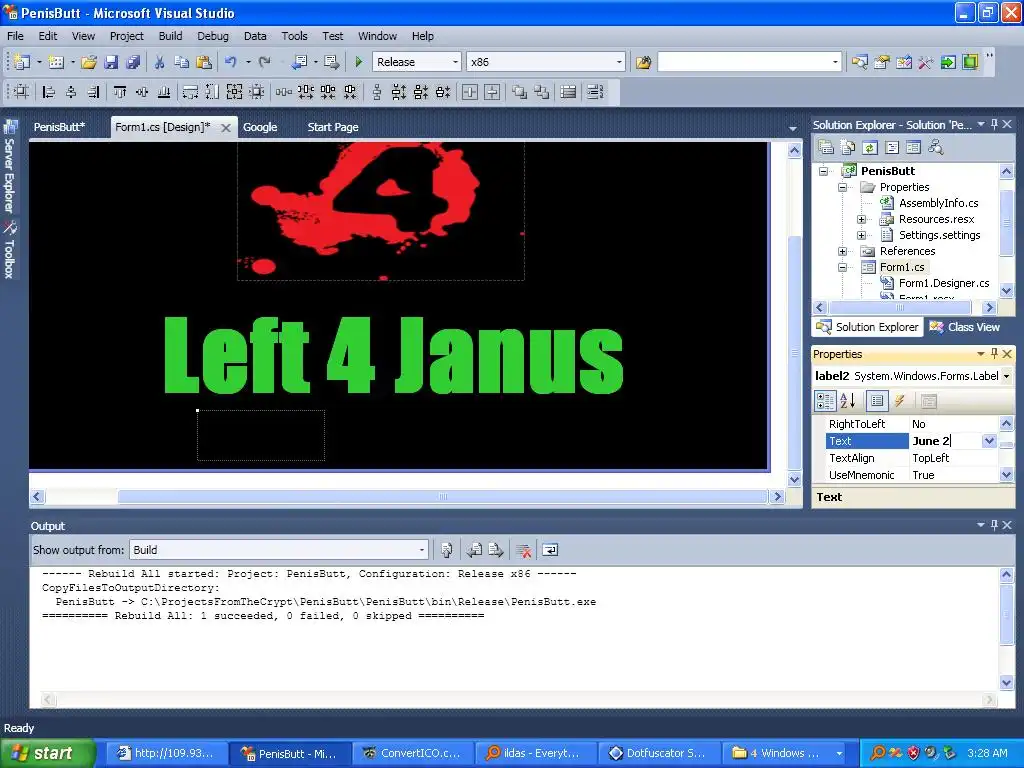Click the Align Bottoms layout icon

click(x=164, y=92)
